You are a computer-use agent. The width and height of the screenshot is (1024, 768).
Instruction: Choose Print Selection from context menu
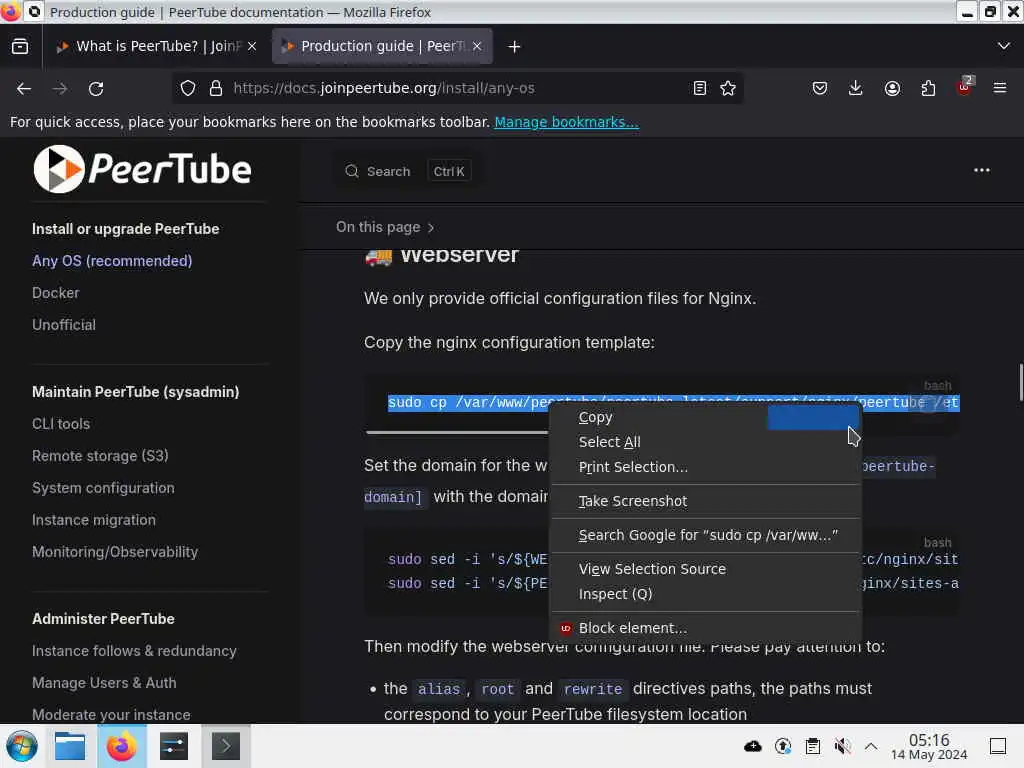coord(705,467)
